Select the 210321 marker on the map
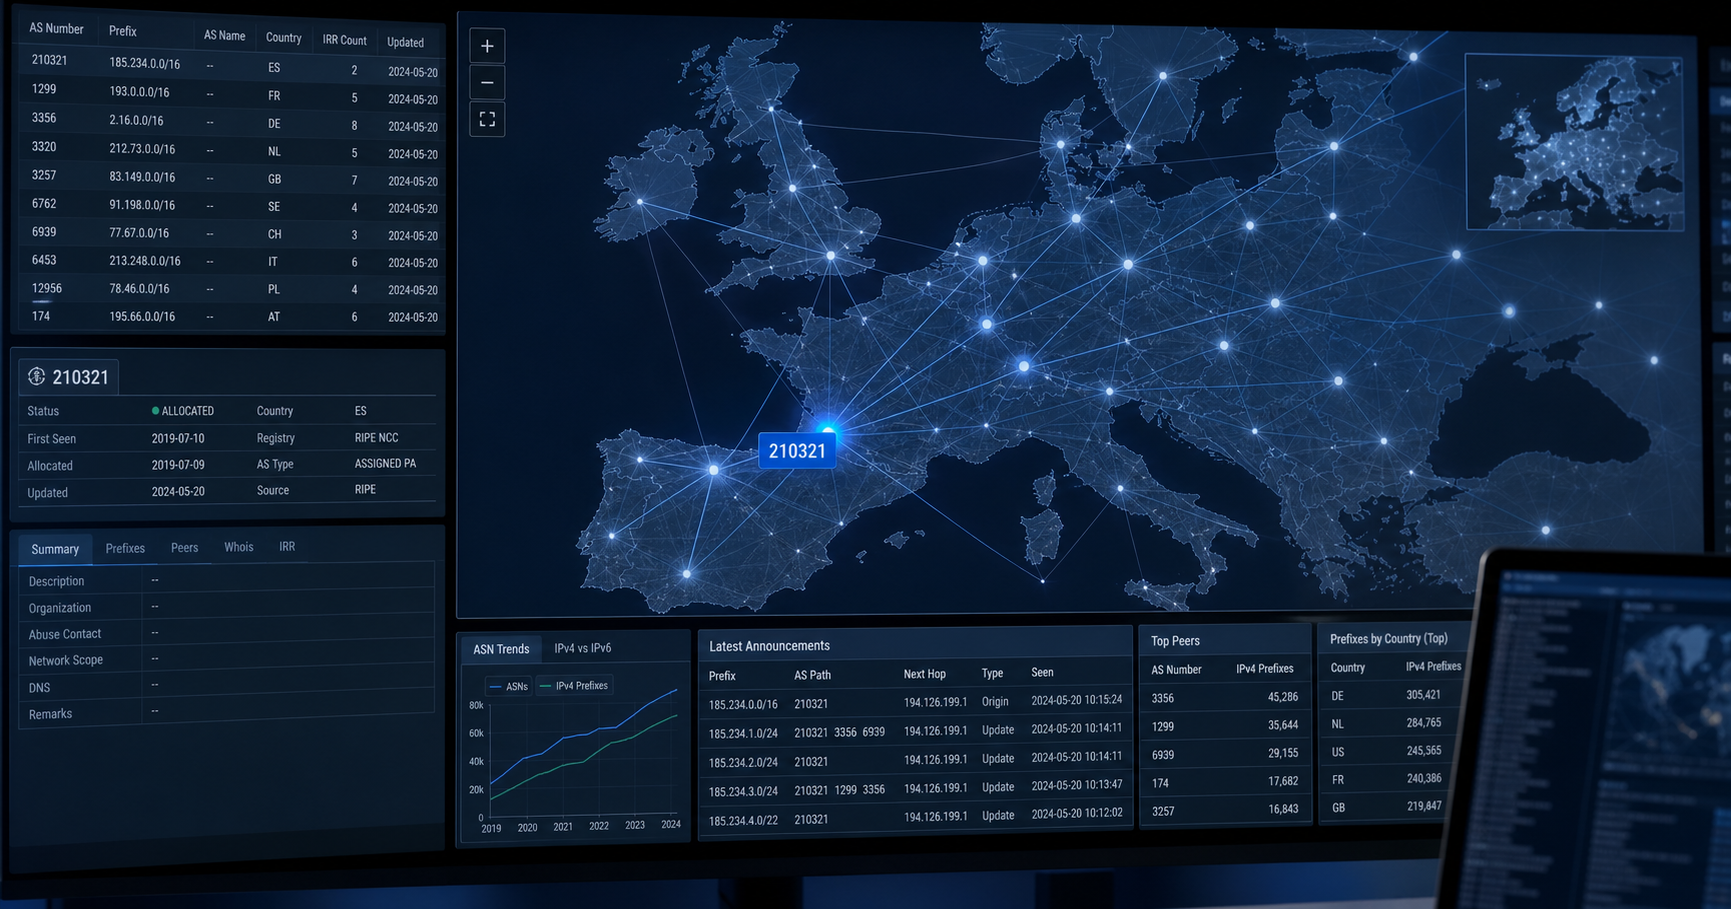Image resolution: width=1731 pixels, height=909 pixels. coord(797,451)
